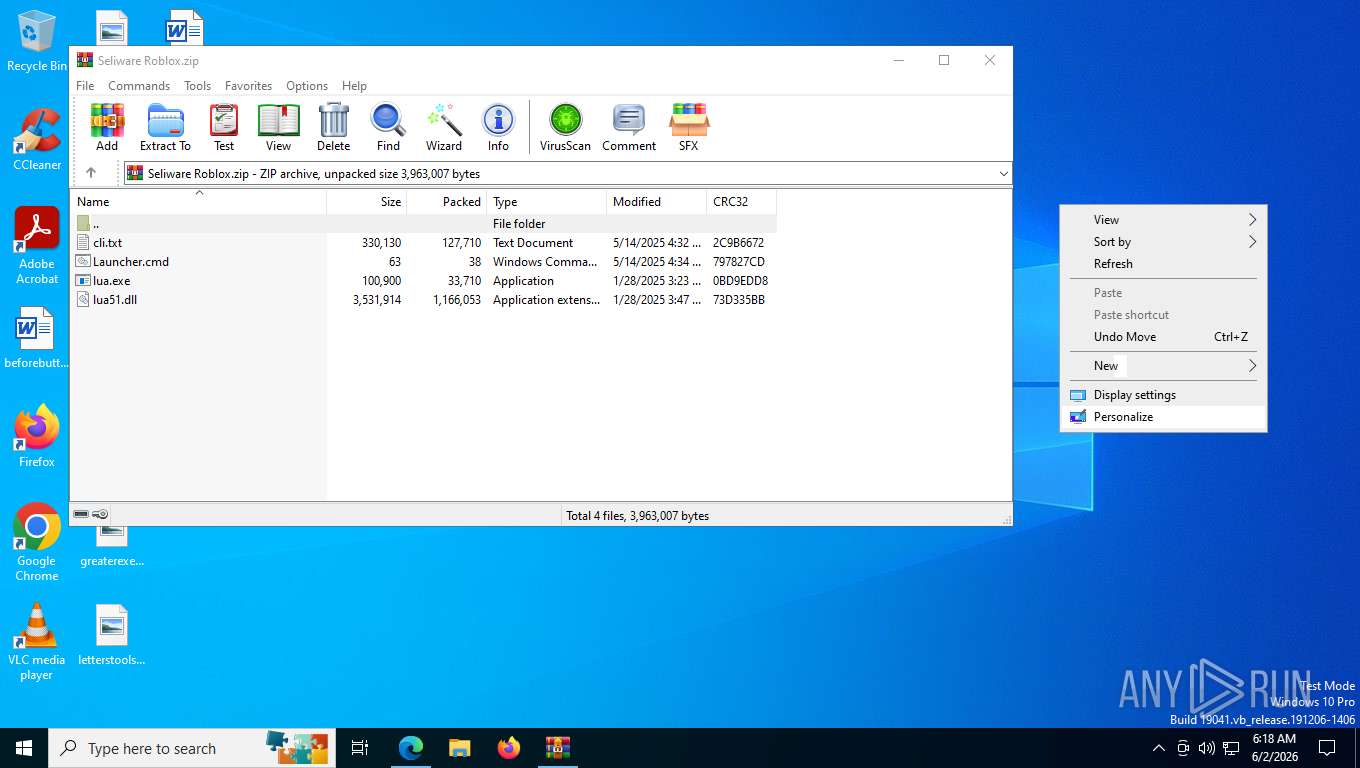Open the beforebutt Word document icon
The image size is (1360, 768).
click(x=37, y=338)
